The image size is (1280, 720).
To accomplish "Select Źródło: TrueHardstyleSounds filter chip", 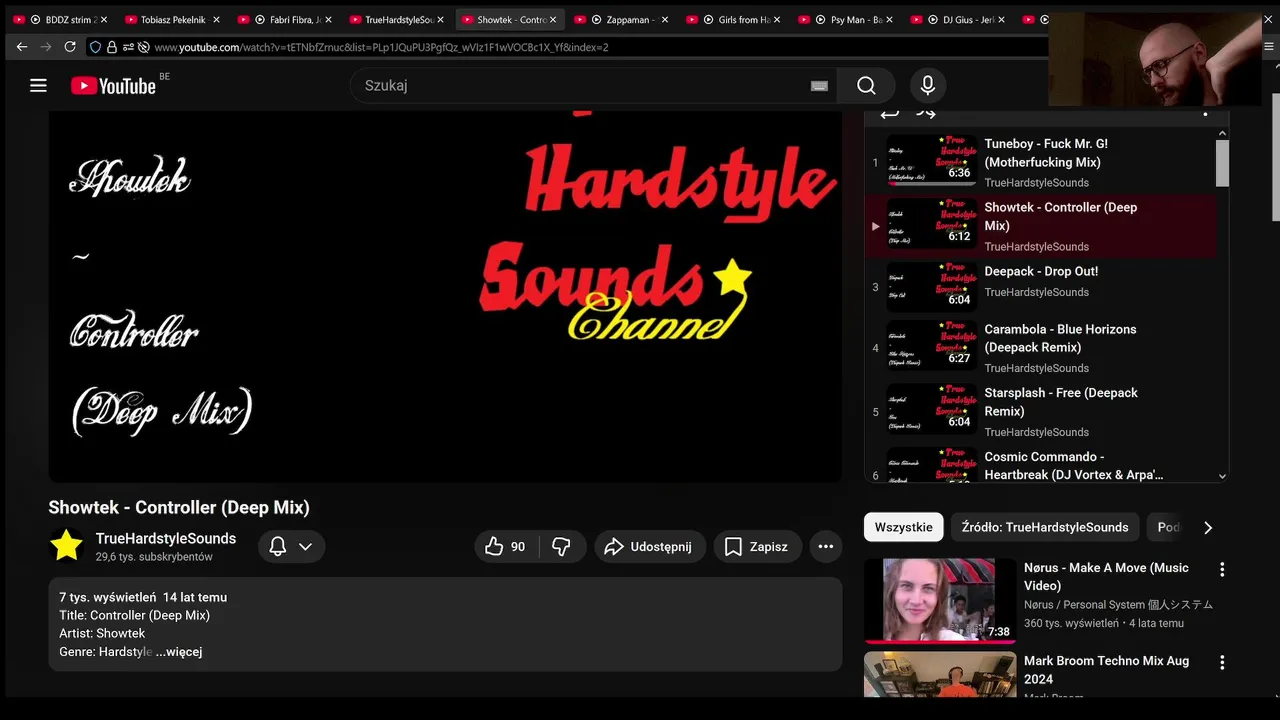I will [1045, 527].
